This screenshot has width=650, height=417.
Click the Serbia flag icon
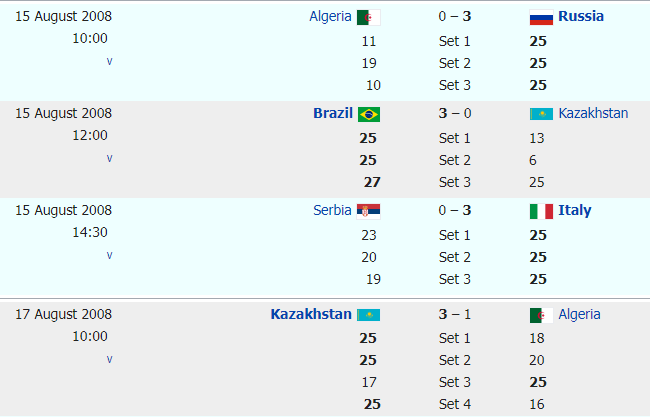369,211
